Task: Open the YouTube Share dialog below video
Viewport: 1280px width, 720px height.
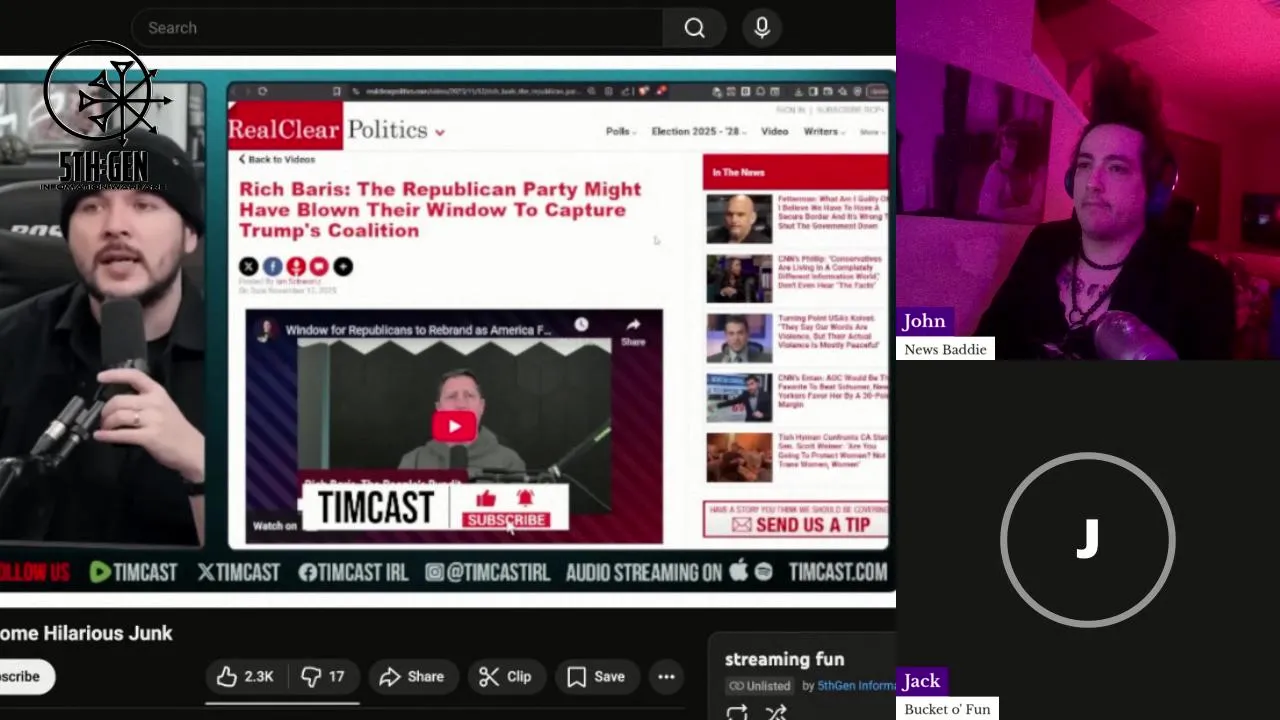Action: click(411, 677)
